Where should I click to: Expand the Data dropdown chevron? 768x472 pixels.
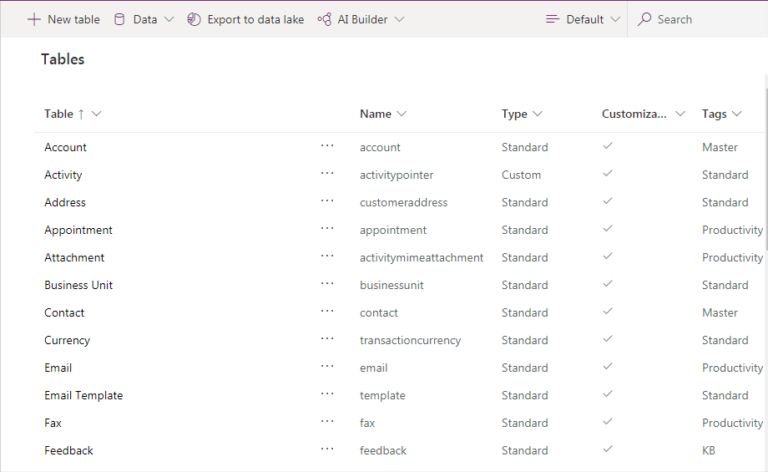[168, 19]
